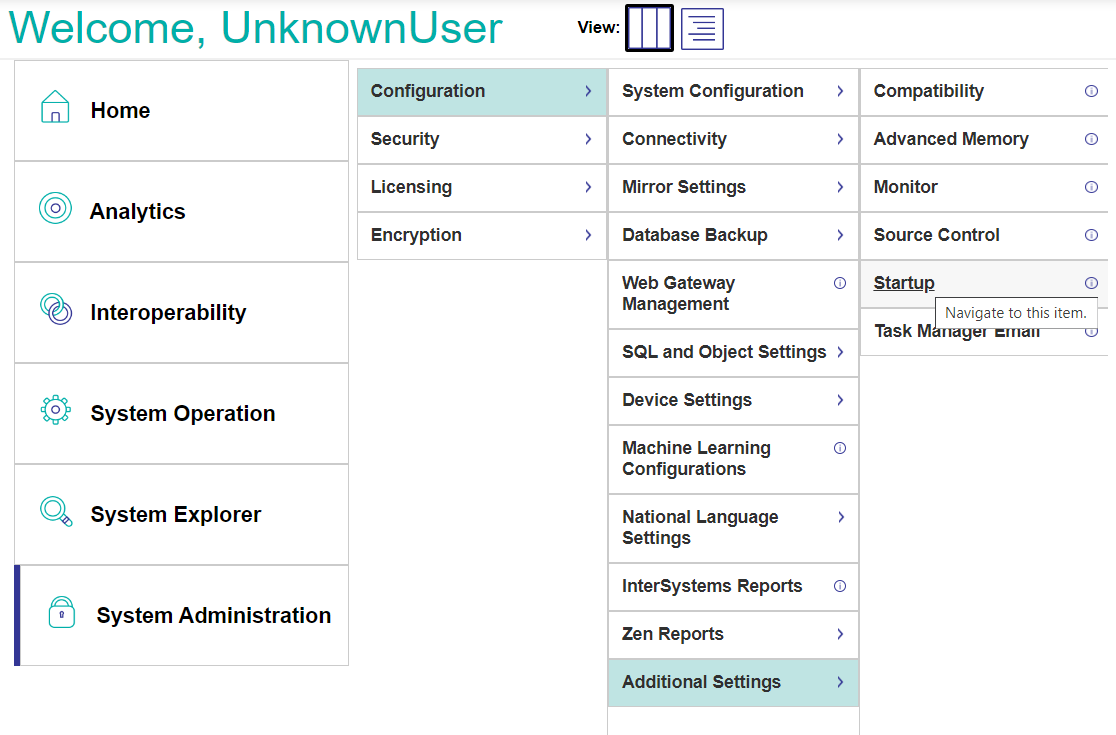1116x735 pixels.
Task: Click the info icon beside Compatibility
Action: (1092, 91)
